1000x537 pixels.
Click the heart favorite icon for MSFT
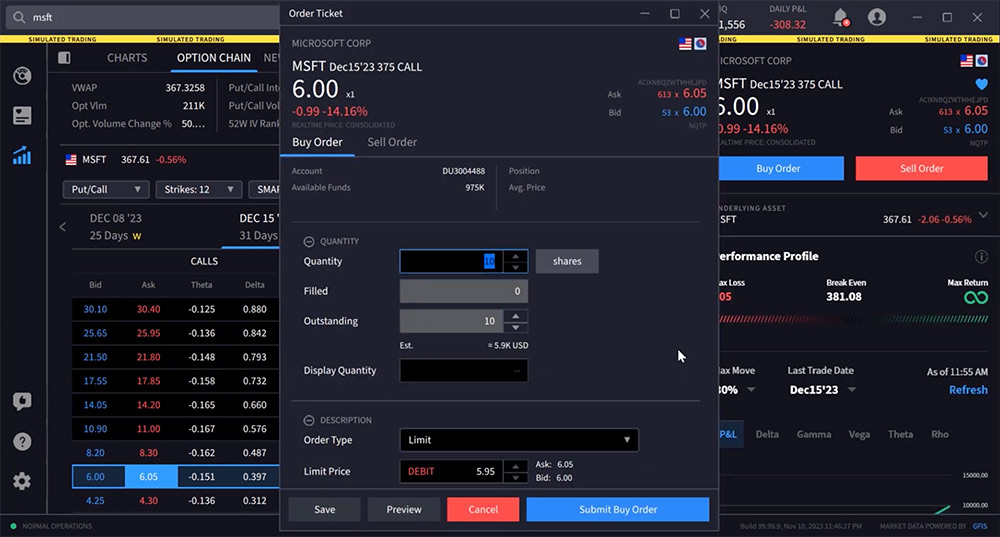tap(981, 84)
